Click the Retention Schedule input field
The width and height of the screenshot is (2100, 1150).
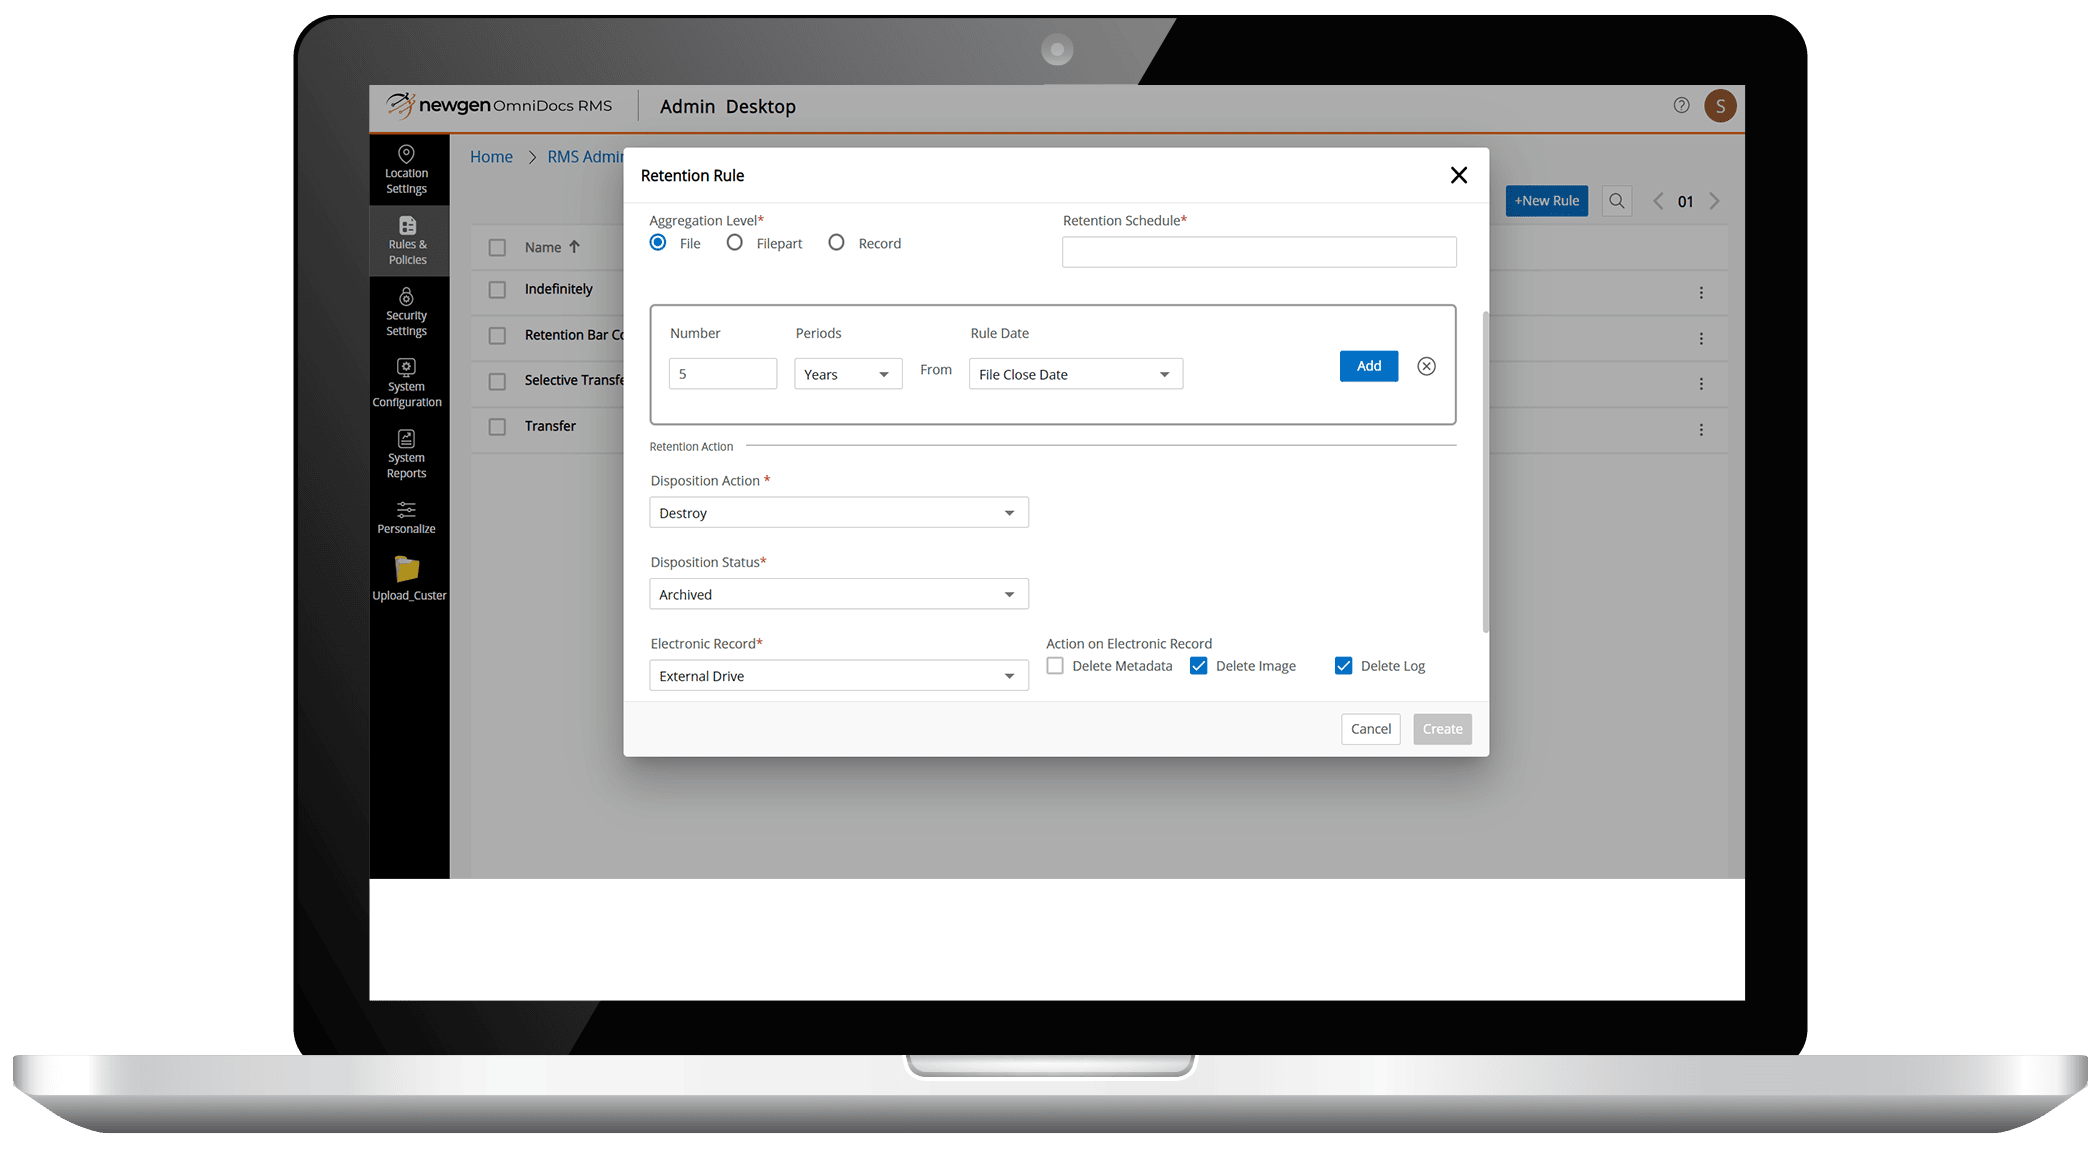tap(1258, 252)
